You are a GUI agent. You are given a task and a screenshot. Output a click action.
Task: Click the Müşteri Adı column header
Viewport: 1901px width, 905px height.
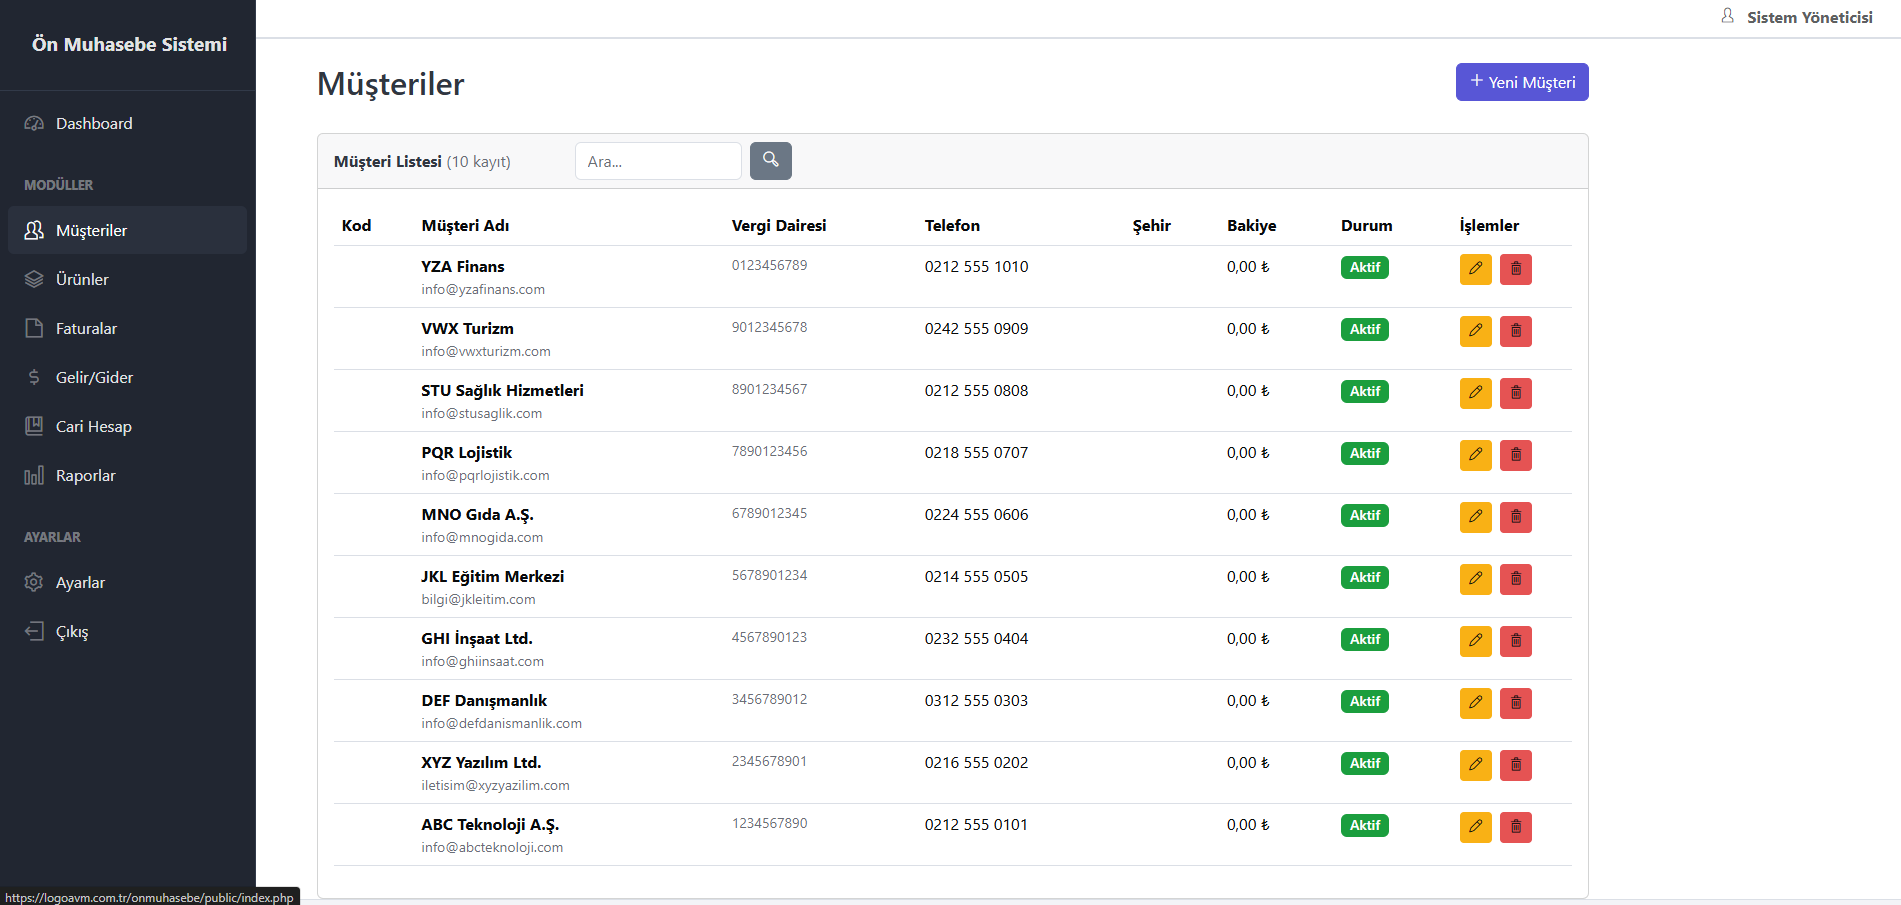[465, 226]
